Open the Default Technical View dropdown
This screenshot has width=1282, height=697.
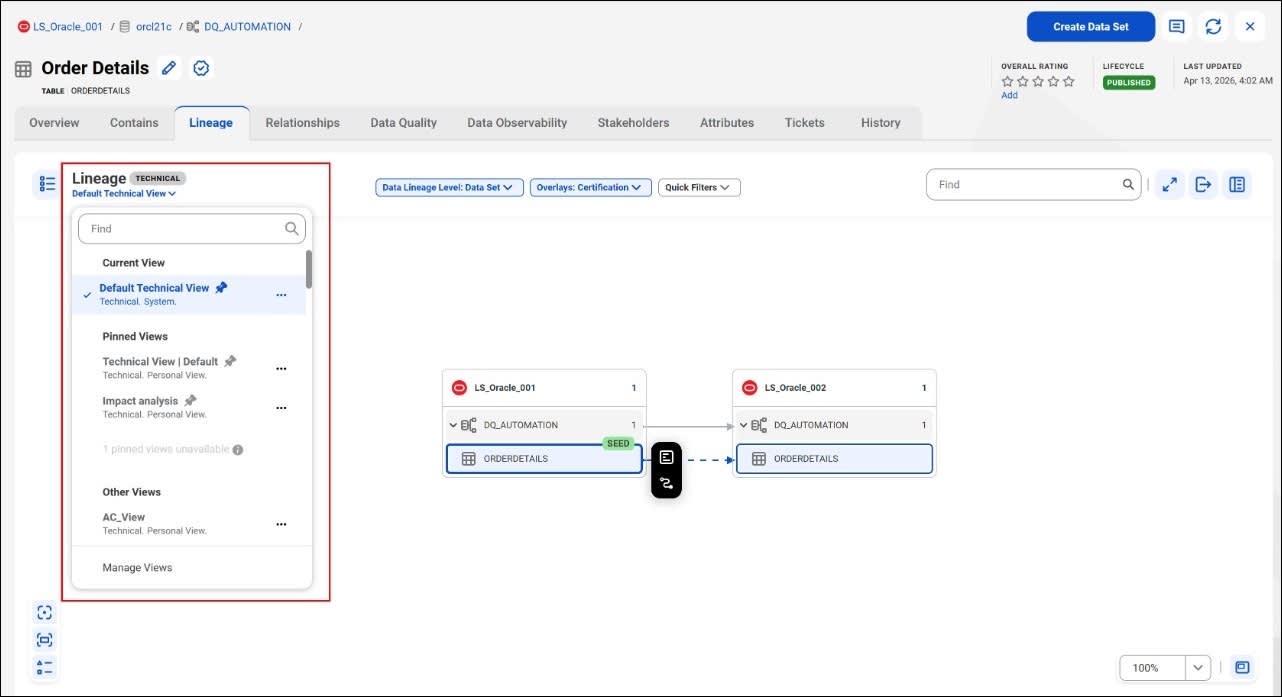[x=124, y=194]
